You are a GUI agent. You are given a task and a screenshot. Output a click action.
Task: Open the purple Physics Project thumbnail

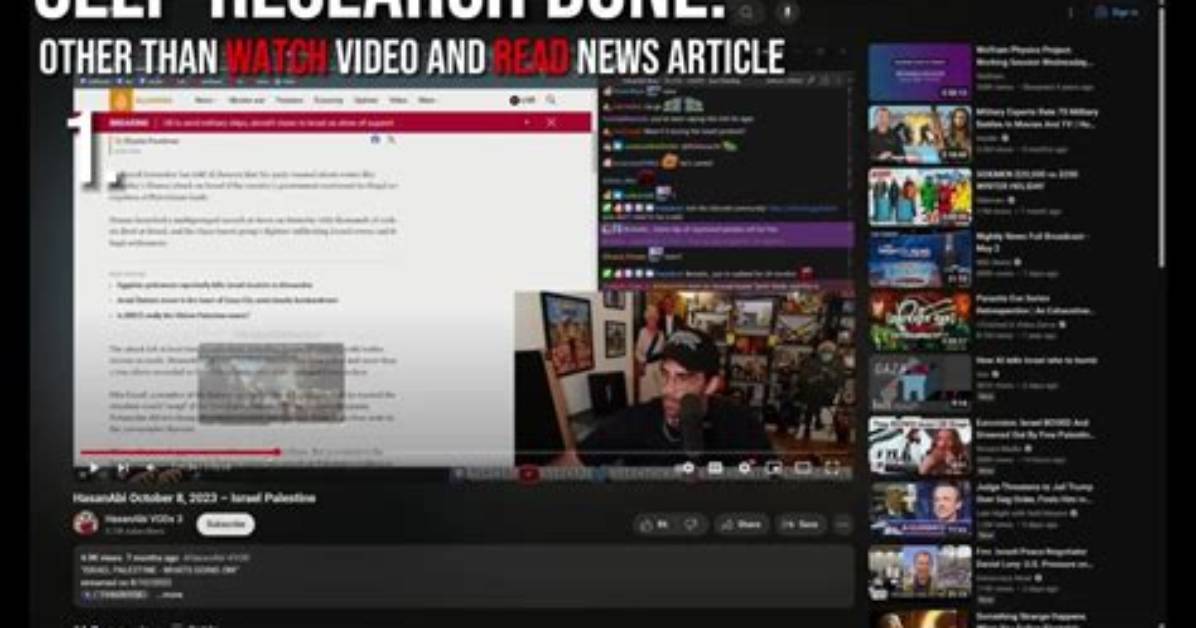[919, 72]
